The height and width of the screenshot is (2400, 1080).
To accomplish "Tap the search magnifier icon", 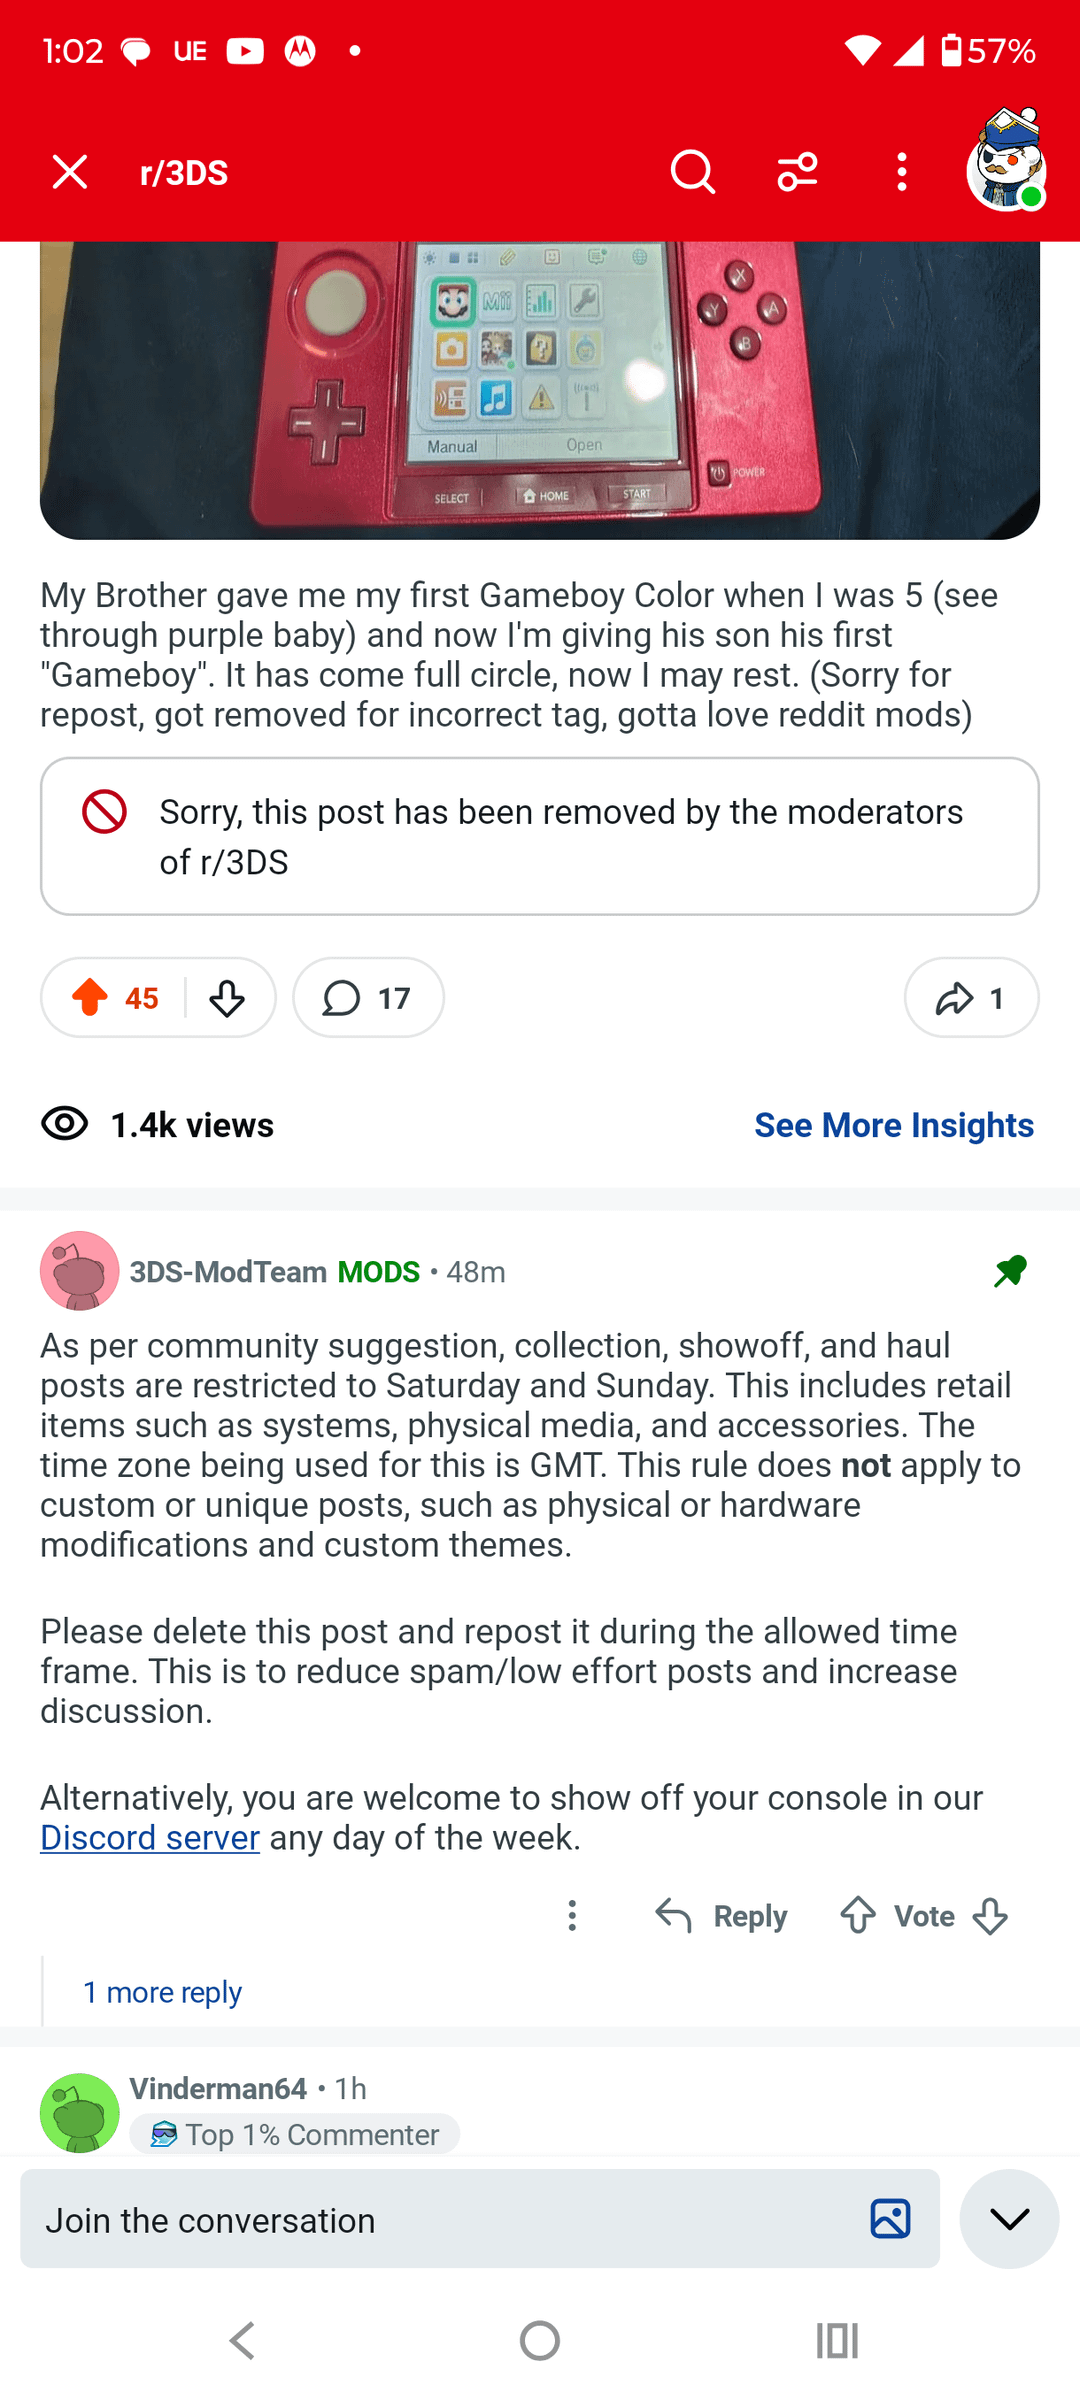I will click(692, 172).
